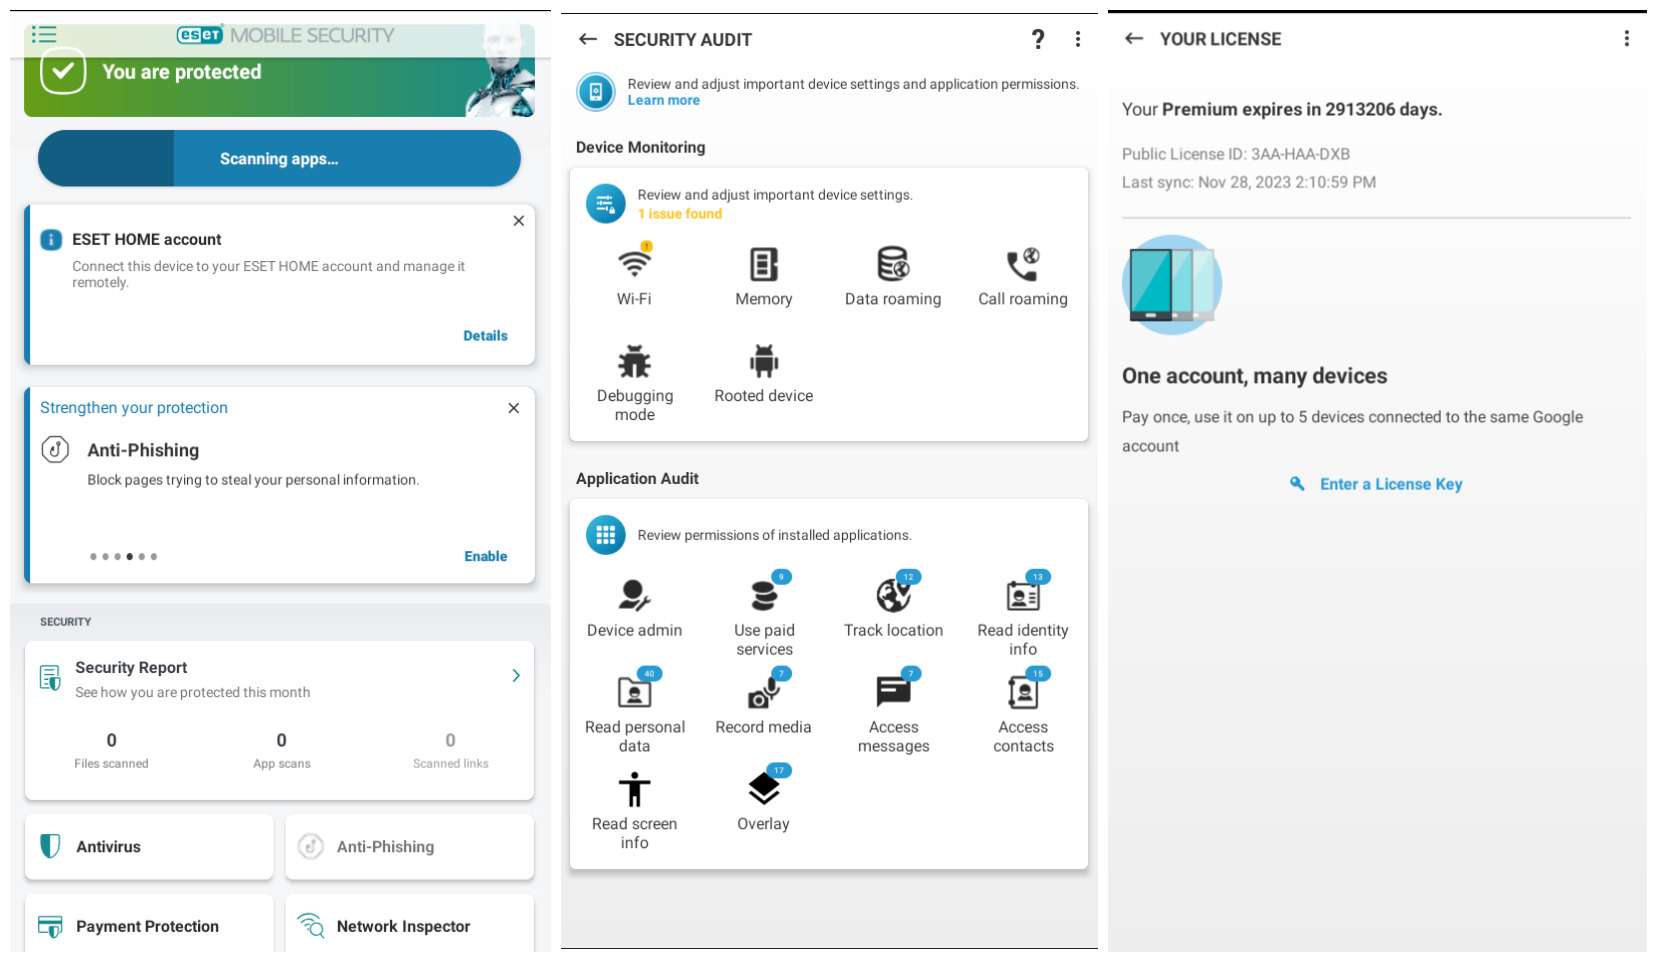
Task: Go back from the Security Audit screen
Action: 588,39
